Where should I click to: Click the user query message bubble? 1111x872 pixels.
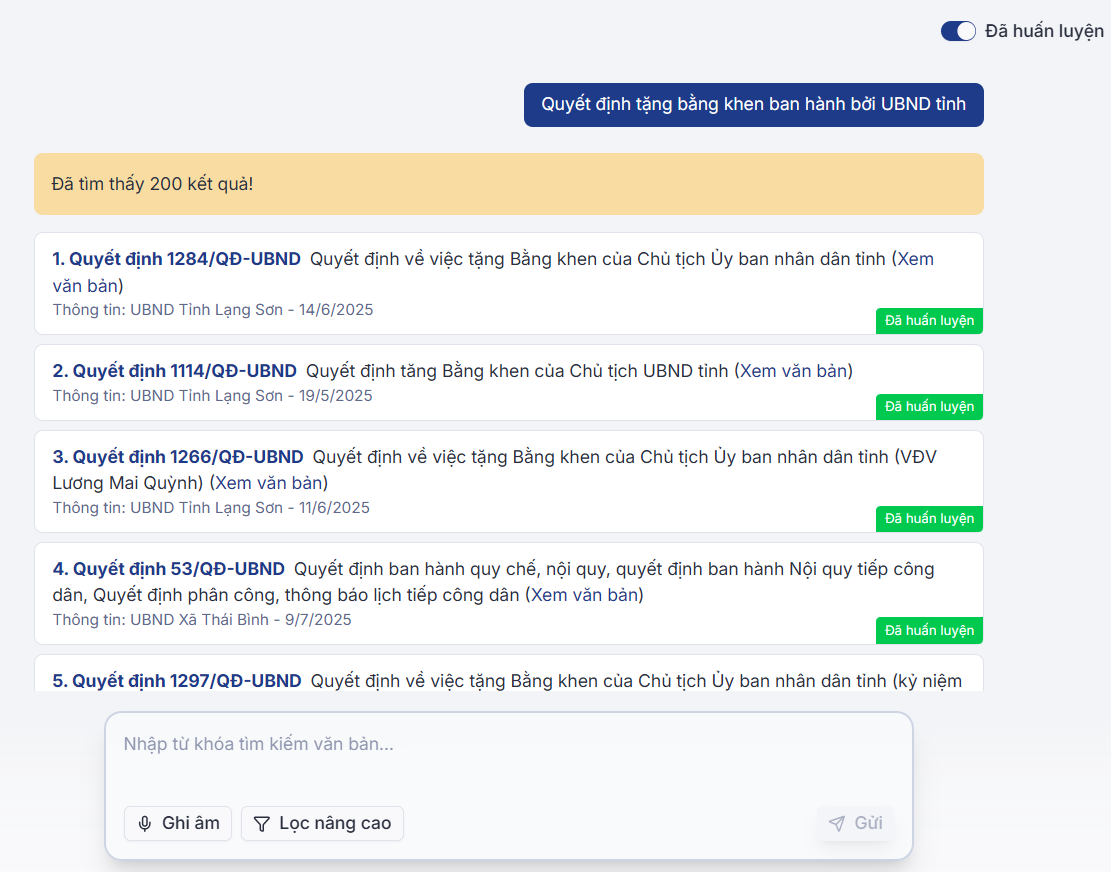753,105
